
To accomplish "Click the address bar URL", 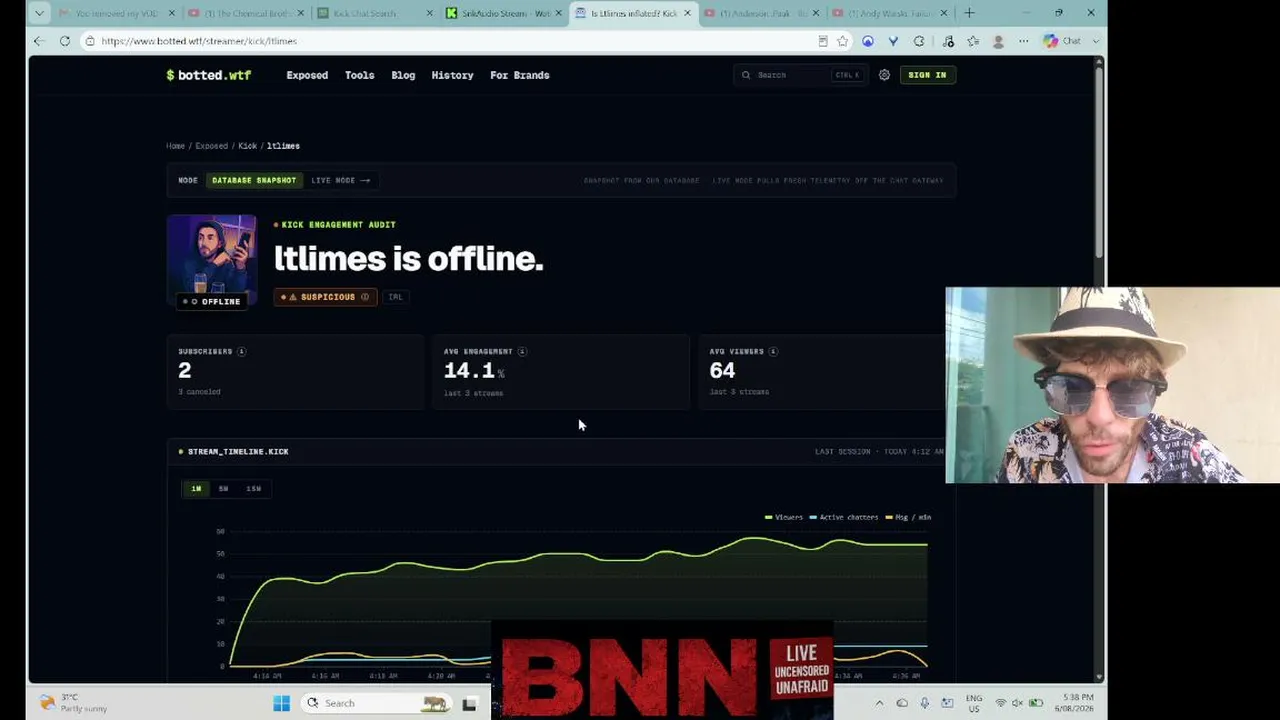I will pyautogui.click(x=199, y=41).
